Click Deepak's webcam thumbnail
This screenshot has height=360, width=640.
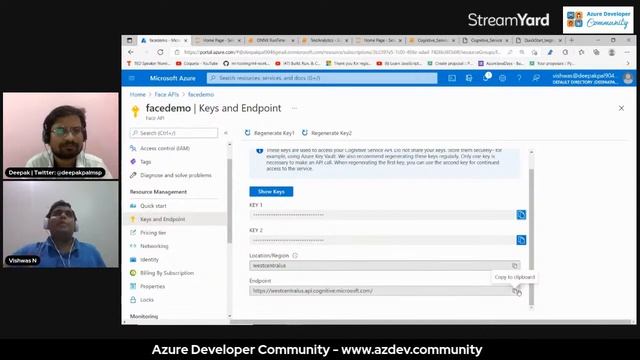pos(61,136)
